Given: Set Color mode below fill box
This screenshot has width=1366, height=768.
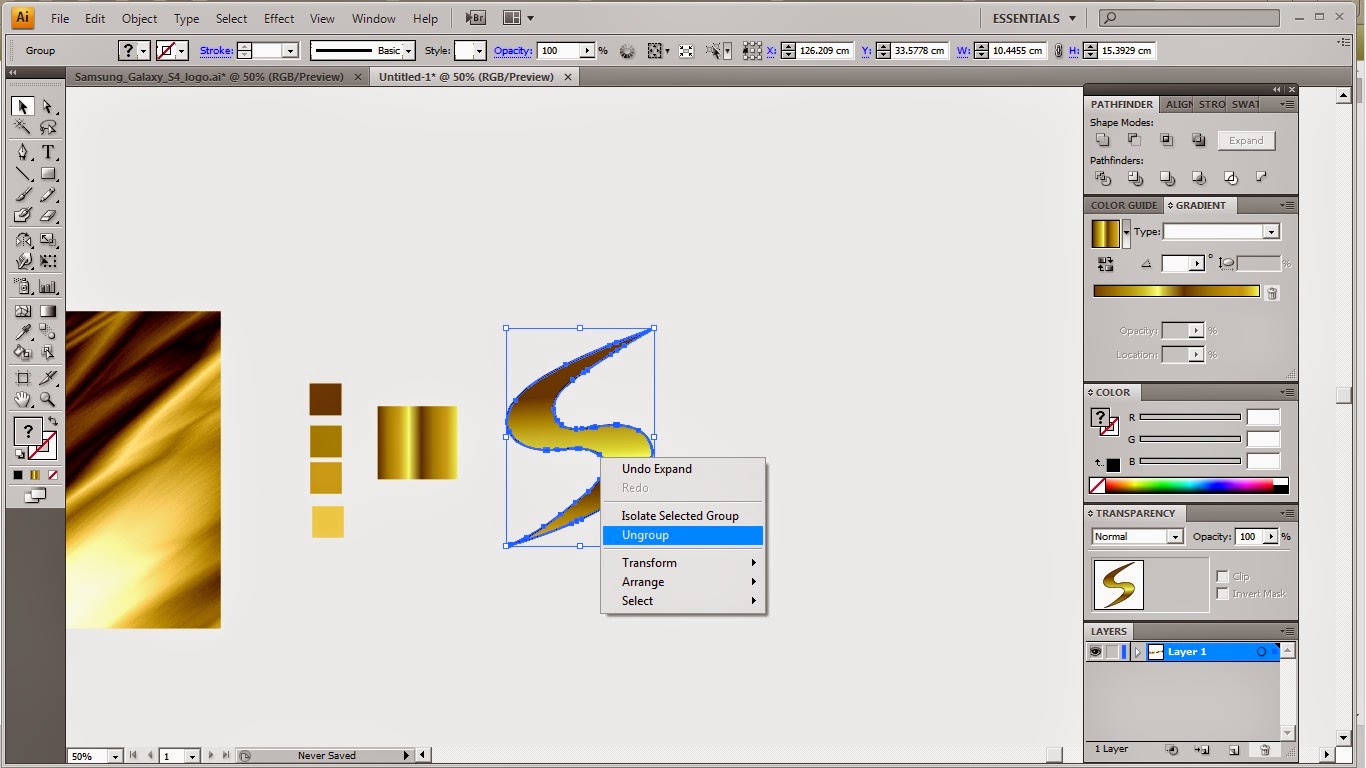Looking at the screenshot, I should 17,475.
